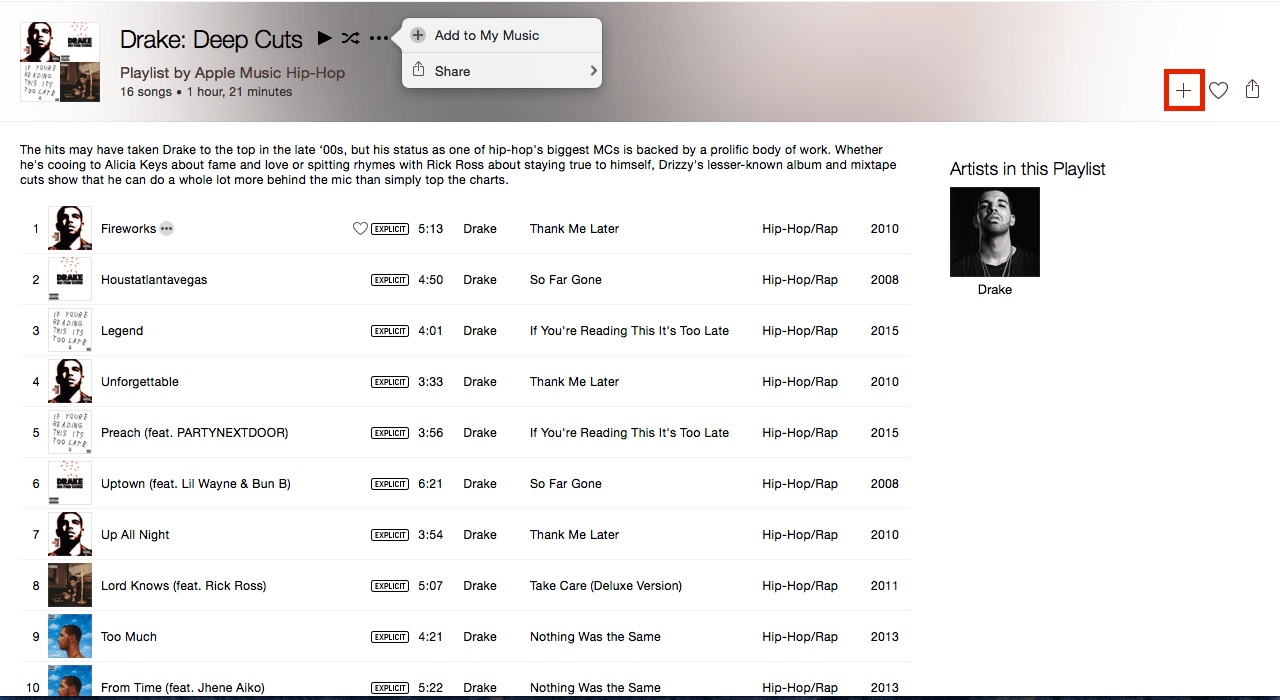Open Drake's artist thumbnail in the sidebar

coord(994,231)
